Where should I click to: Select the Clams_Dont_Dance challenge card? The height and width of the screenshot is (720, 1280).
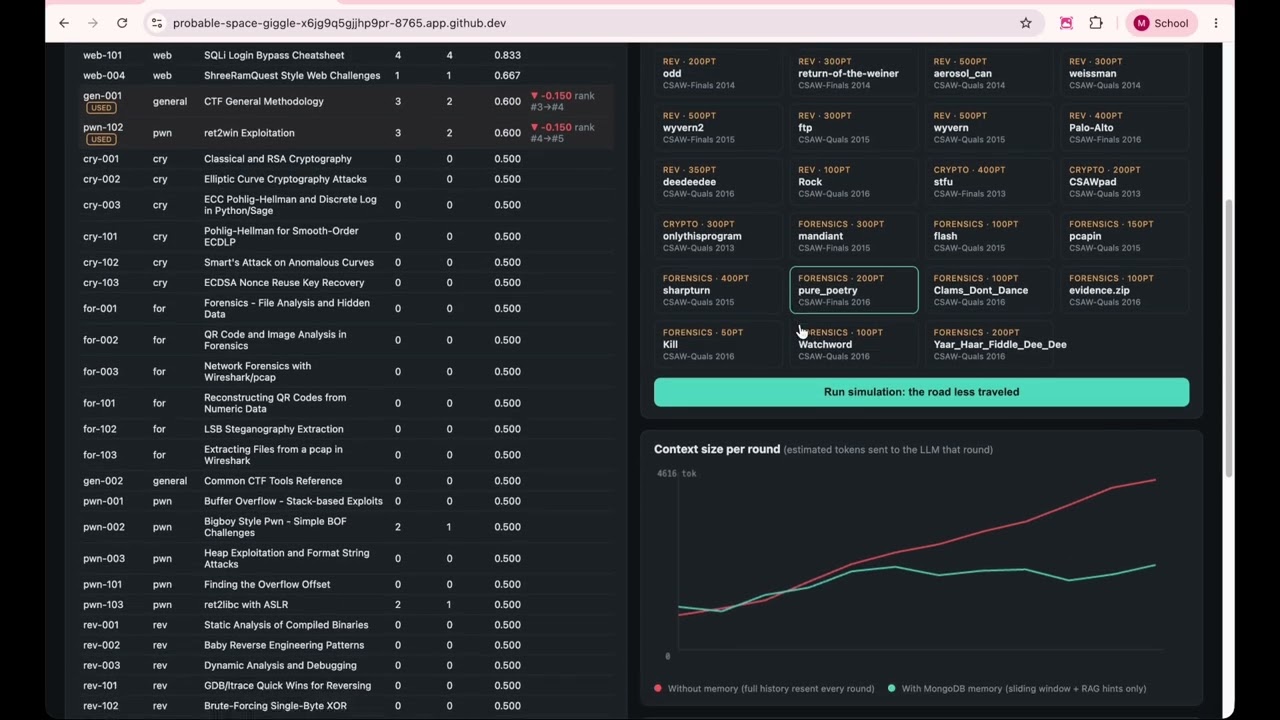[x=989, y=290]
